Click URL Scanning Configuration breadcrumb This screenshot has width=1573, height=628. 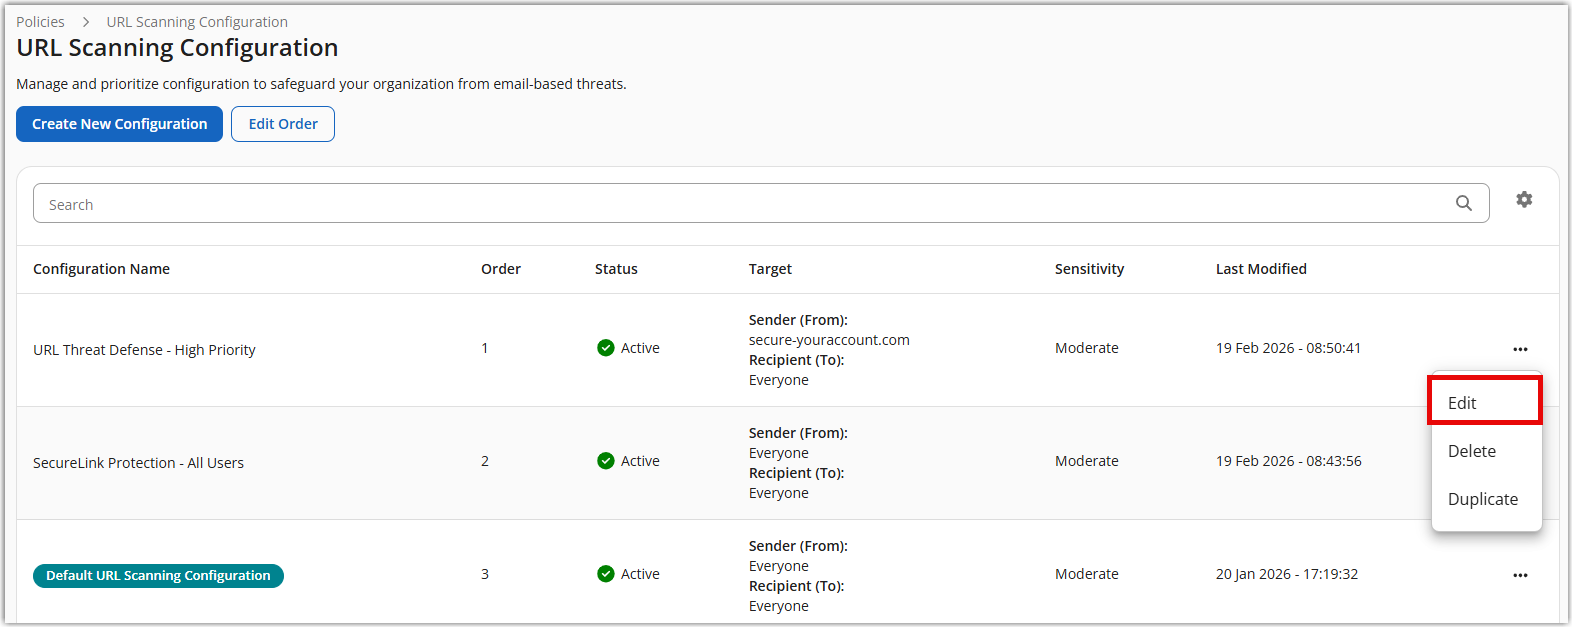pyautogui.click(x=197, y=22)
